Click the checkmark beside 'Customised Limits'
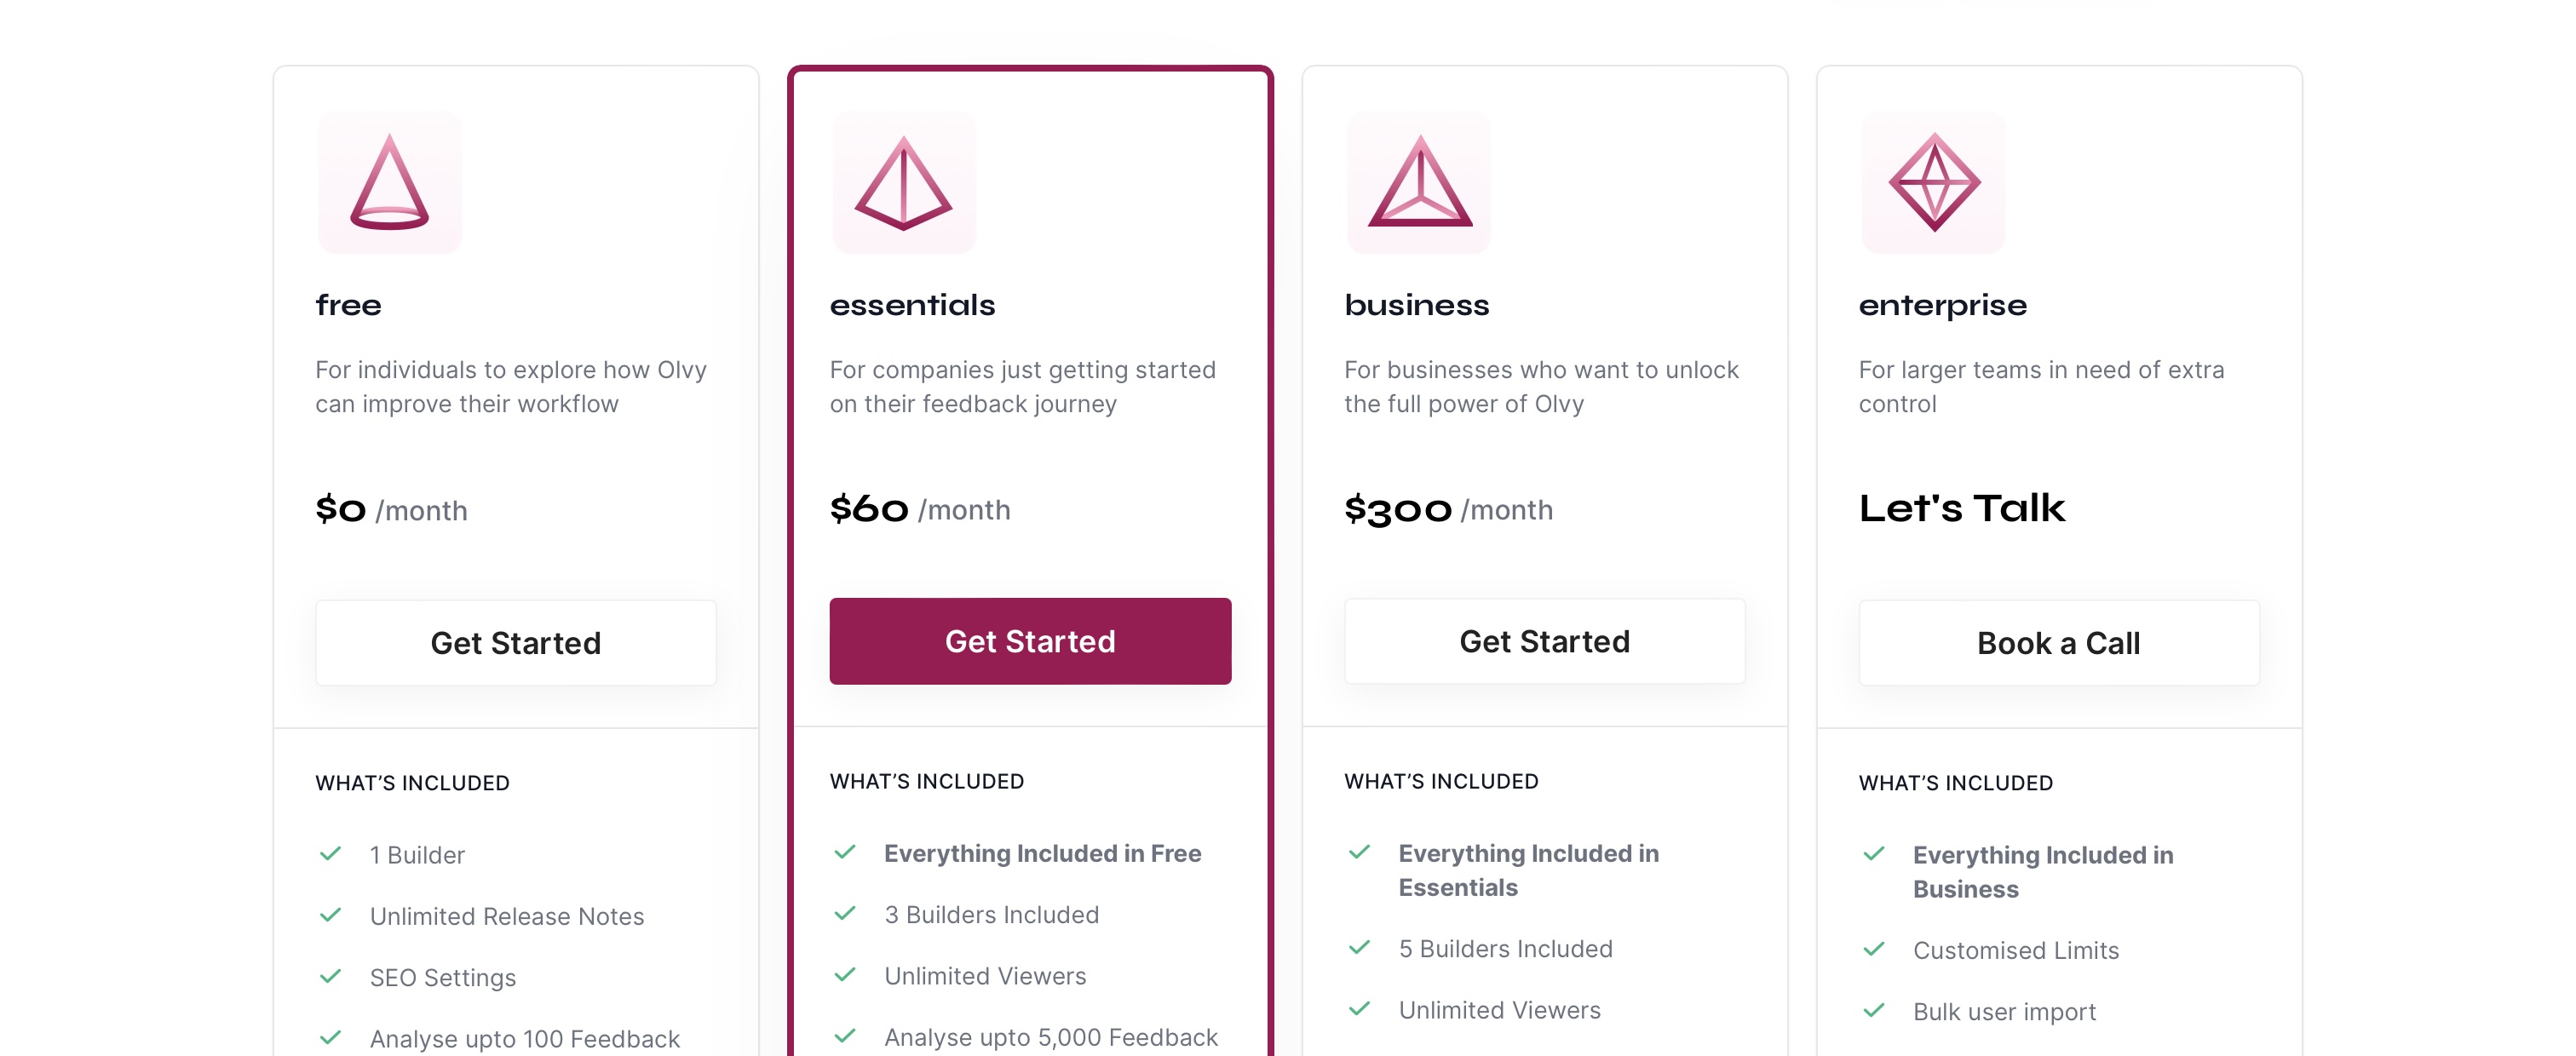Screen dimensions: 2576x1056 point(1874,950)
